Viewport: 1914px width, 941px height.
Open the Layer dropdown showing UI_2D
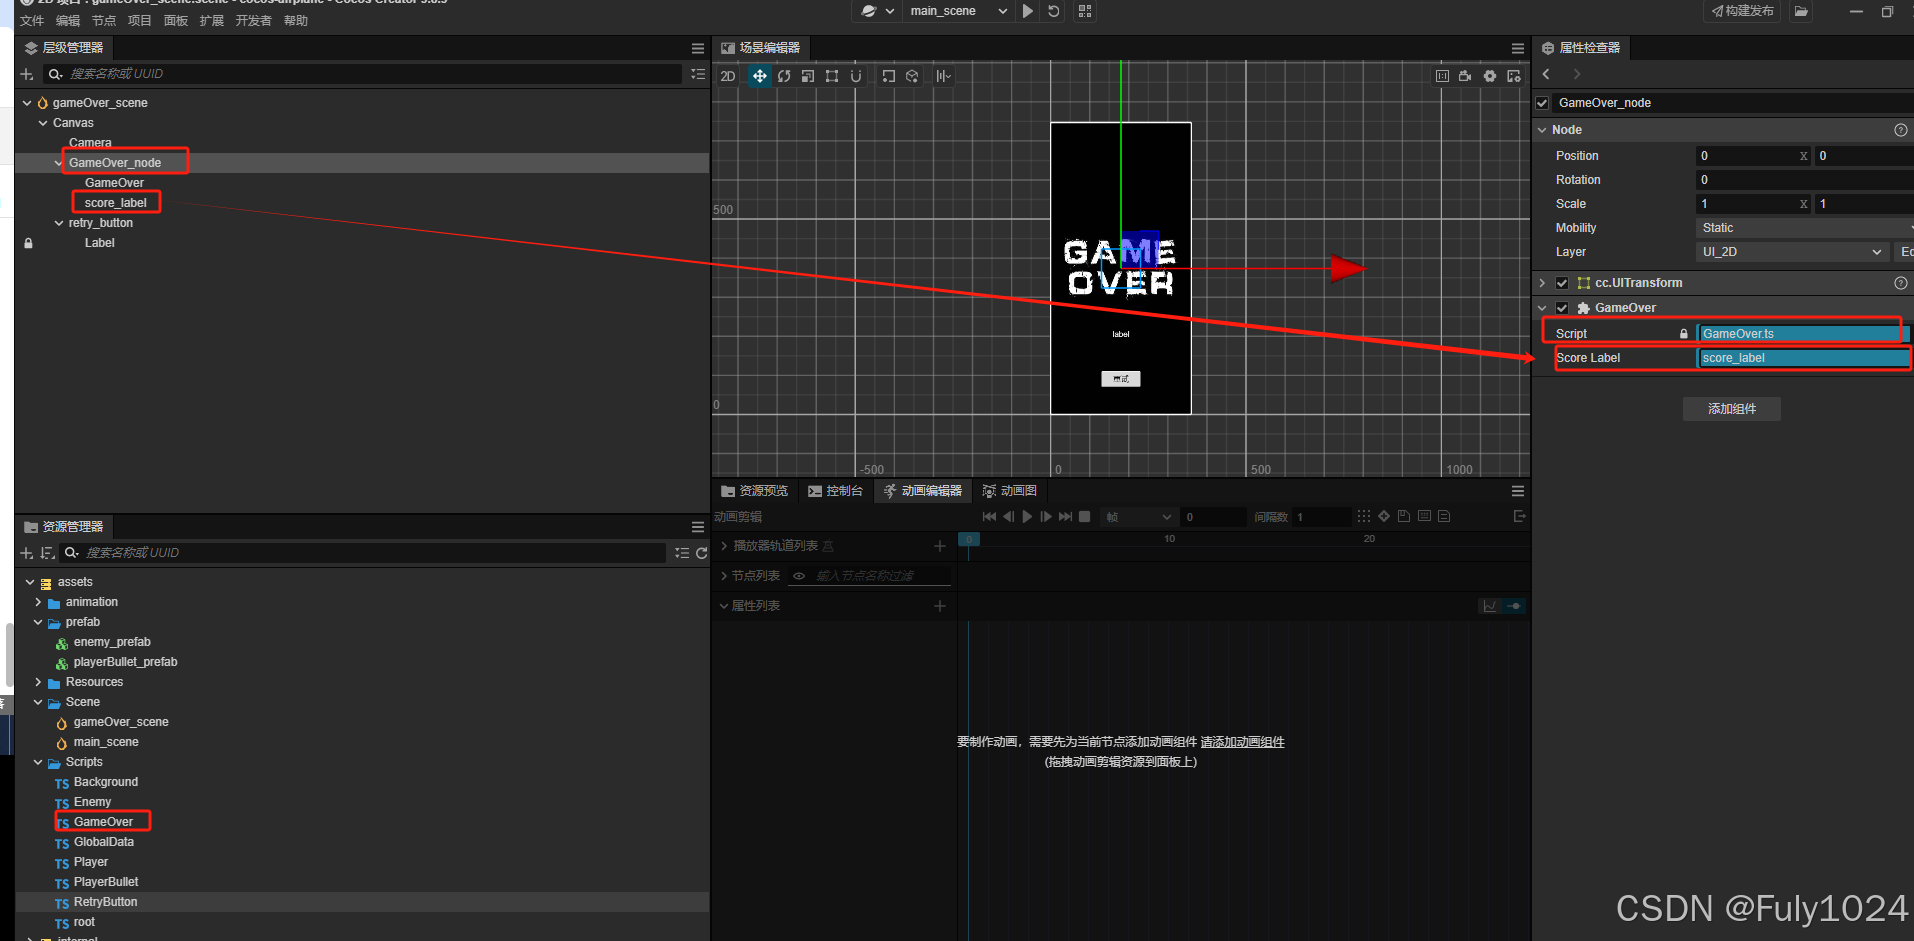click(x=1791, y=252)
